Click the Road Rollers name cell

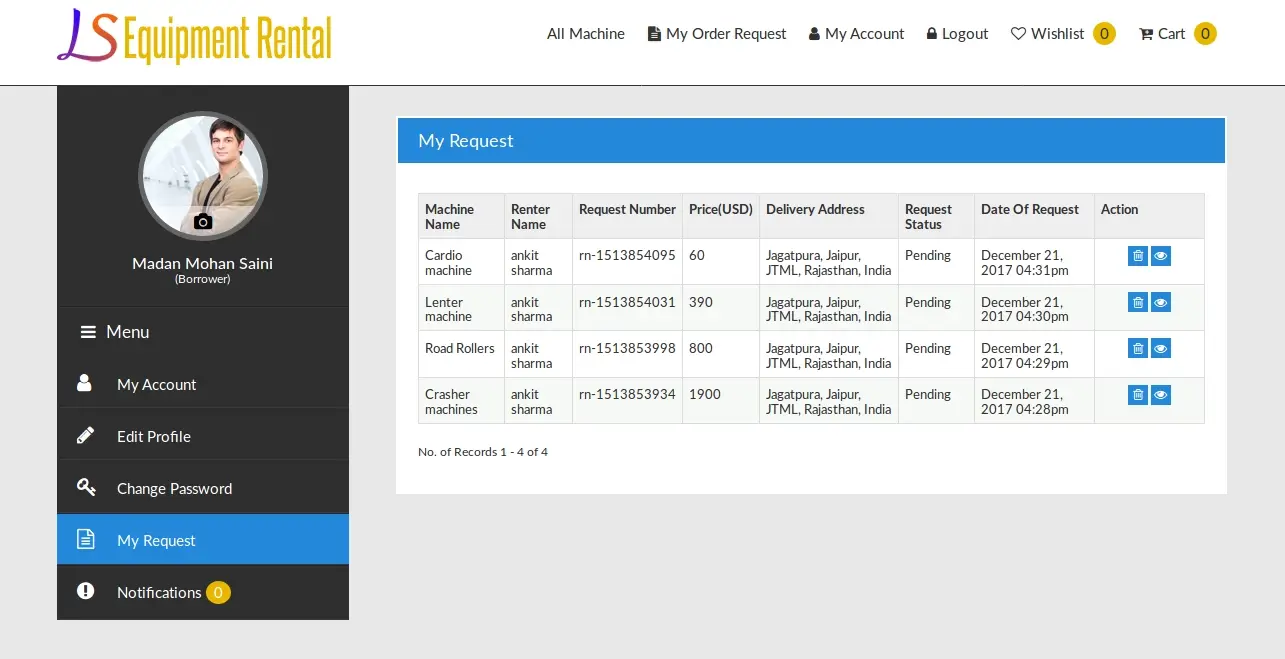click(x=461, y=354)
